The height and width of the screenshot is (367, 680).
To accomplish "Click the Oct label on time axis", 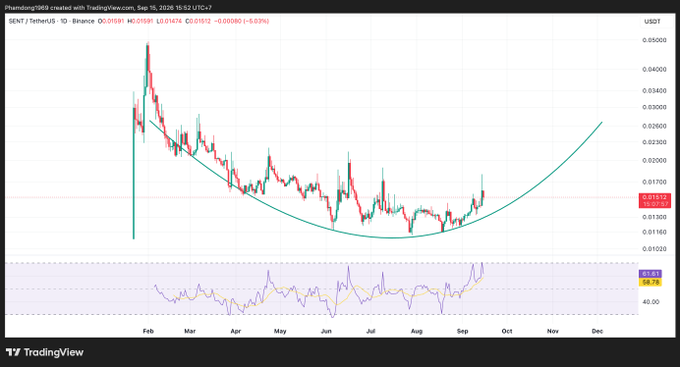I will (x=507, y=331).
